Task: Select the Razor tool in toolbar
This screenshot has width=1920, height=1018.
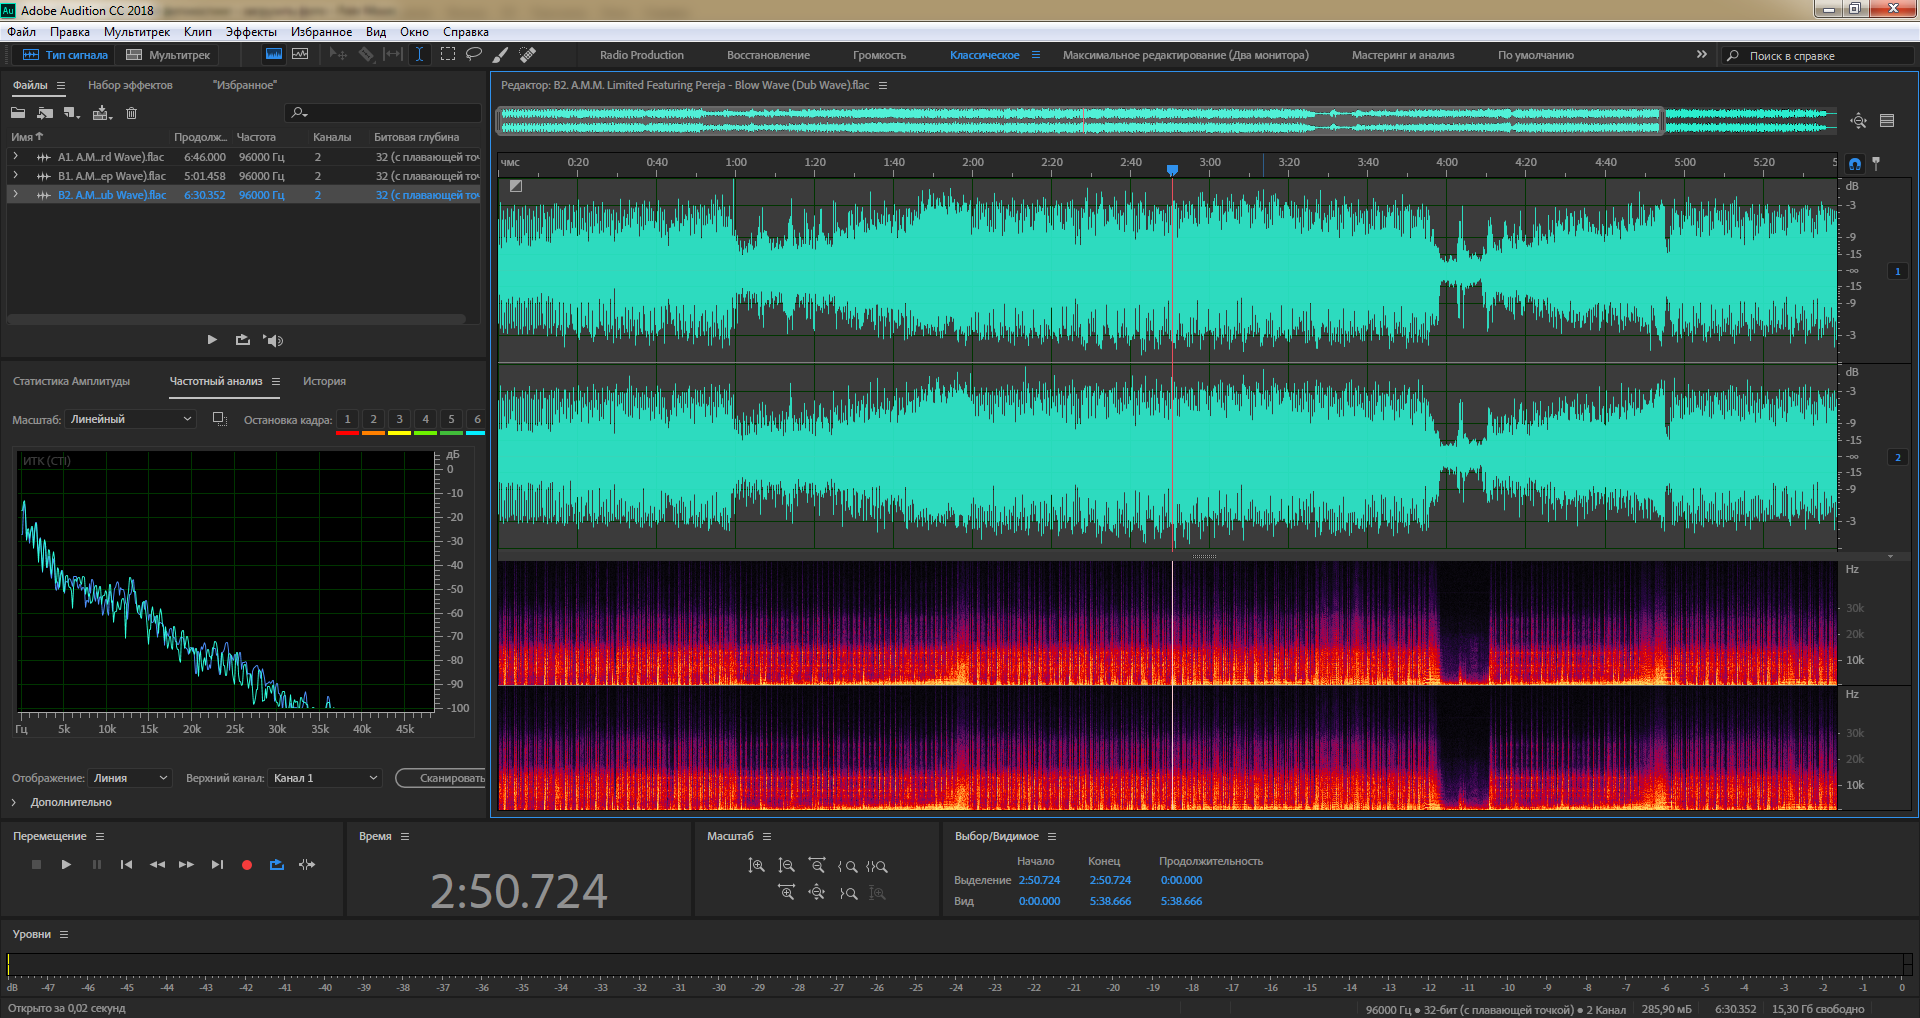Action: click(366, 55)
